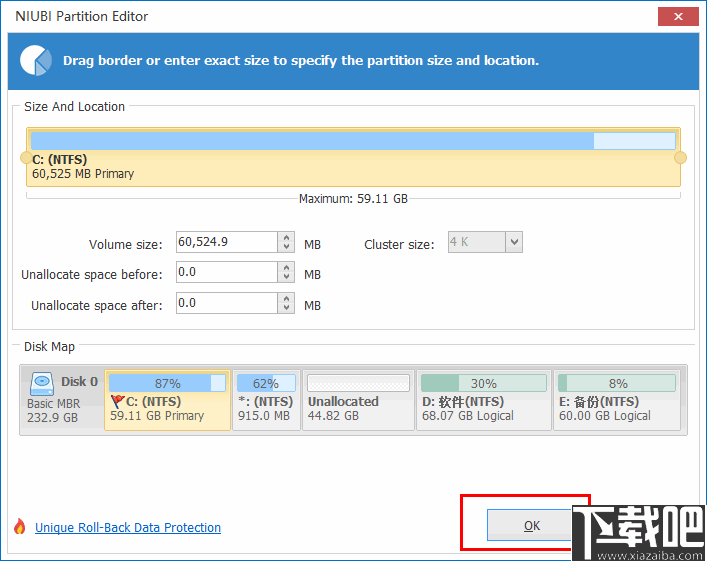The width and height of the screenshot is (707, 561).
Task: Click the Unallocate space before field
Action: click(x=227, y=272)
